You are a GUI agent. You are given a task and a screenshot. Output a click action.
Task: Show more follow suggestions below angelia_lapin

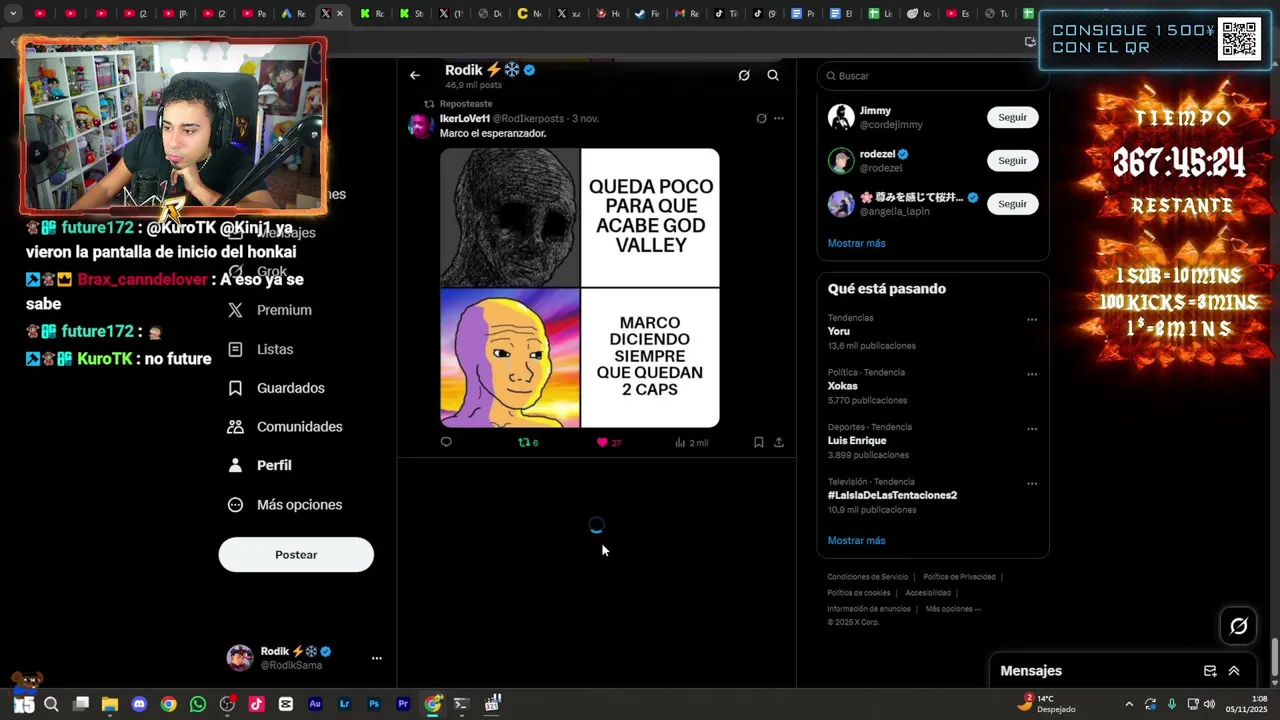click(x=856, y=243)
